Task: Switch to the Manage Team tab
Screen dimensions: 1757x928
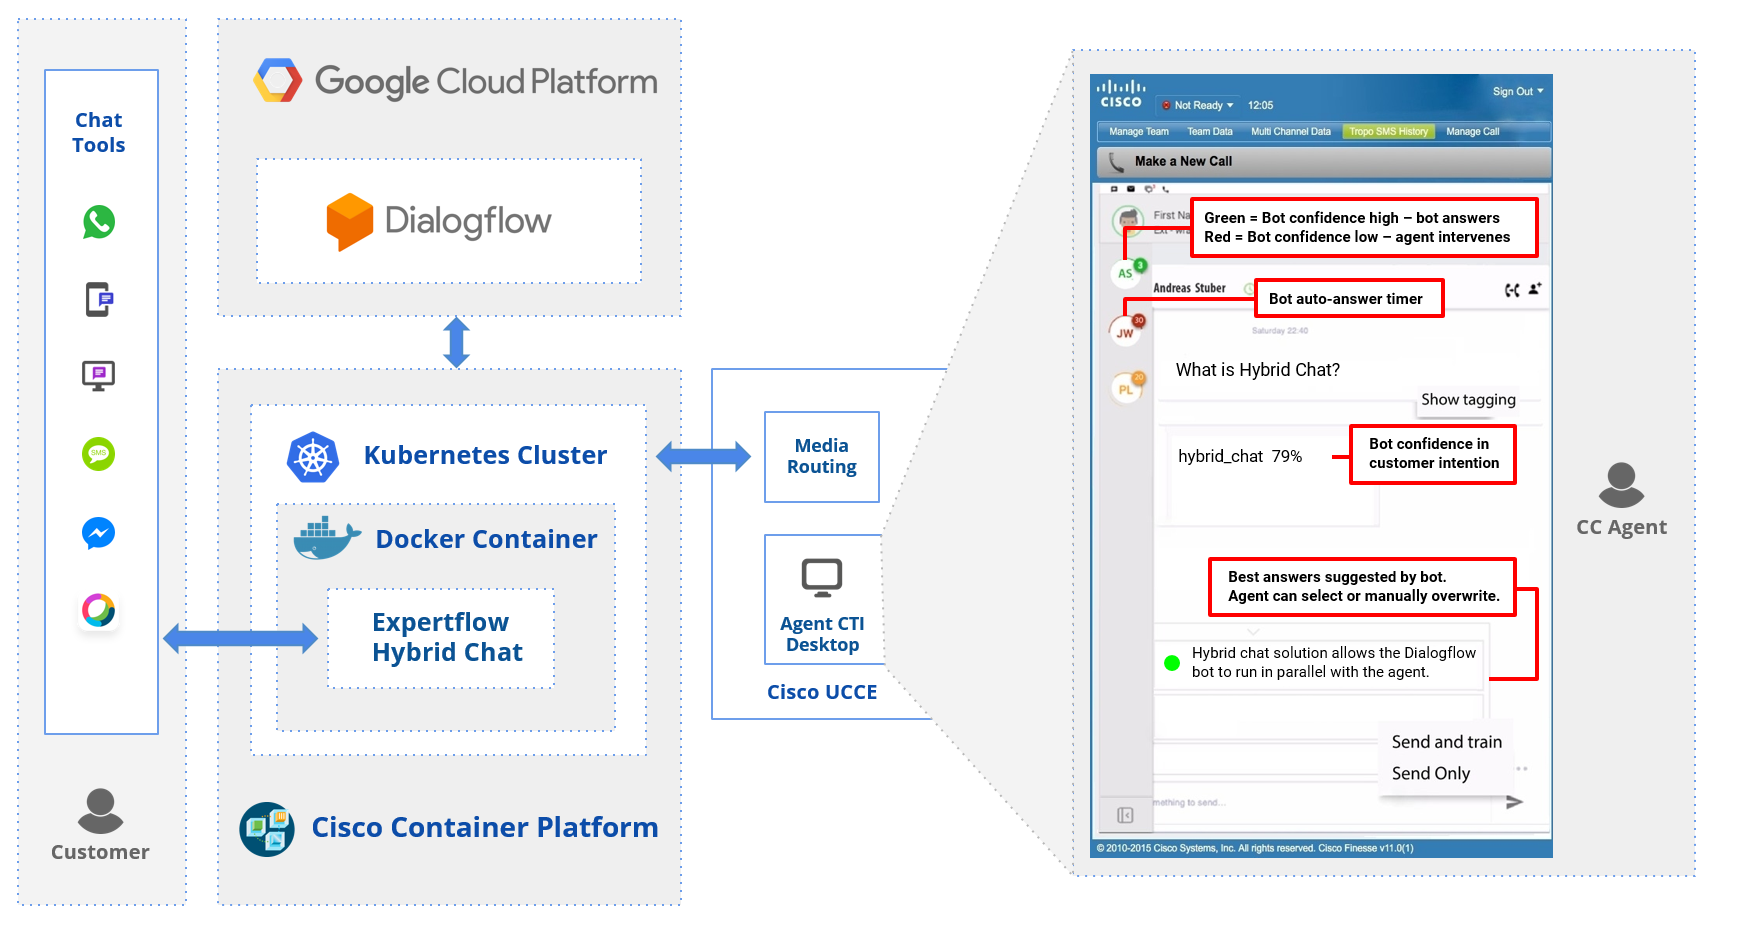Action: (x=1138, y=132)
